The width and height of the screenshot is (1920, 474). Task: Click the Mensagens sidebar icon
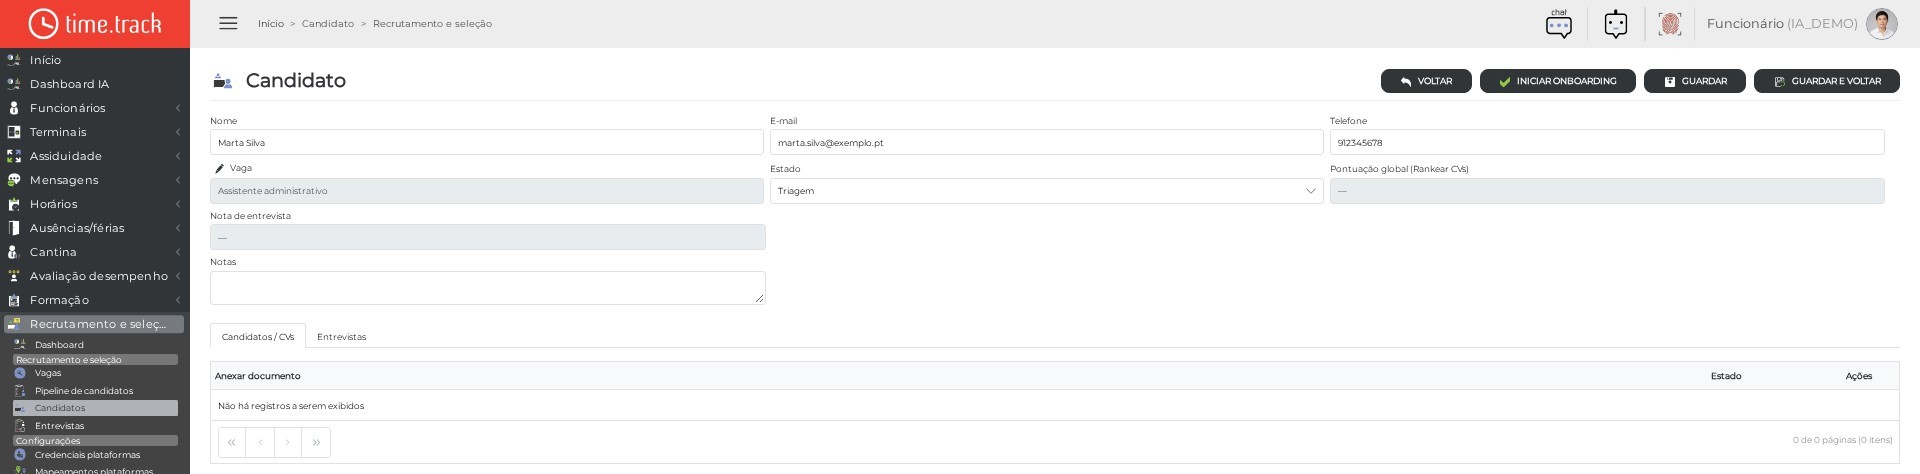pyautogui.click(x=14, y=180)
